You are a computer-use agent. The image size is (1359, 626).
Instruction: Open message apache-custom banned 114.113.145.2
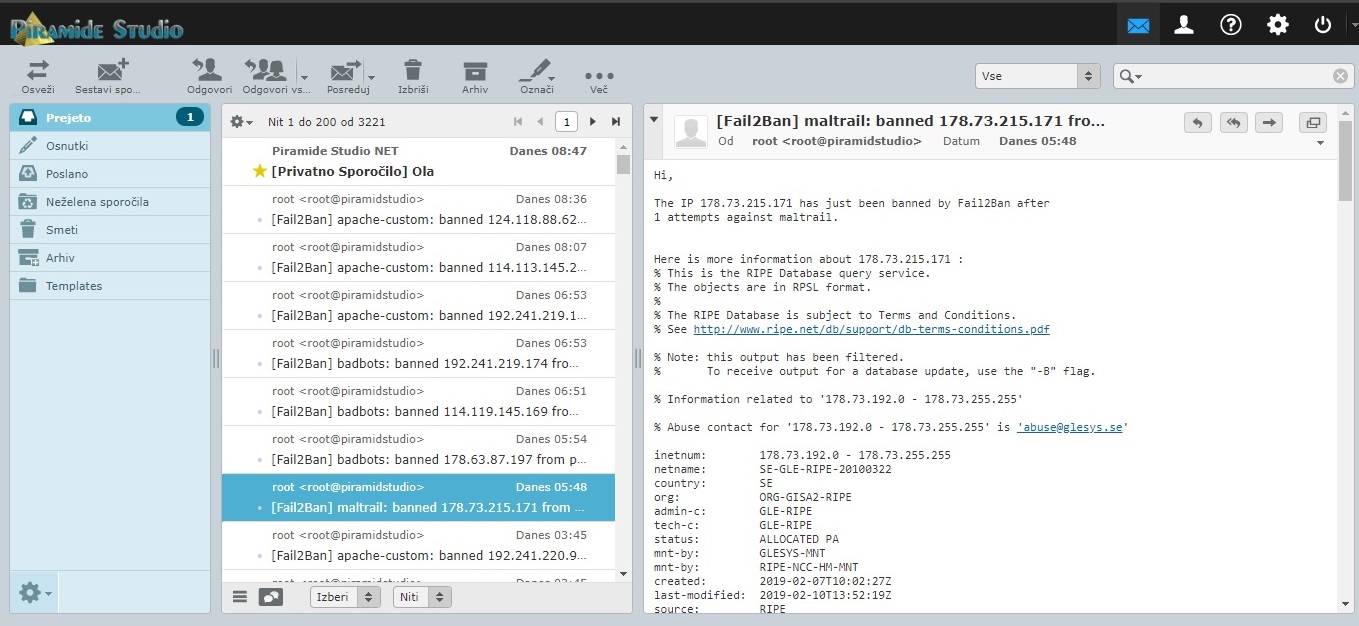[x=418, y=258]
